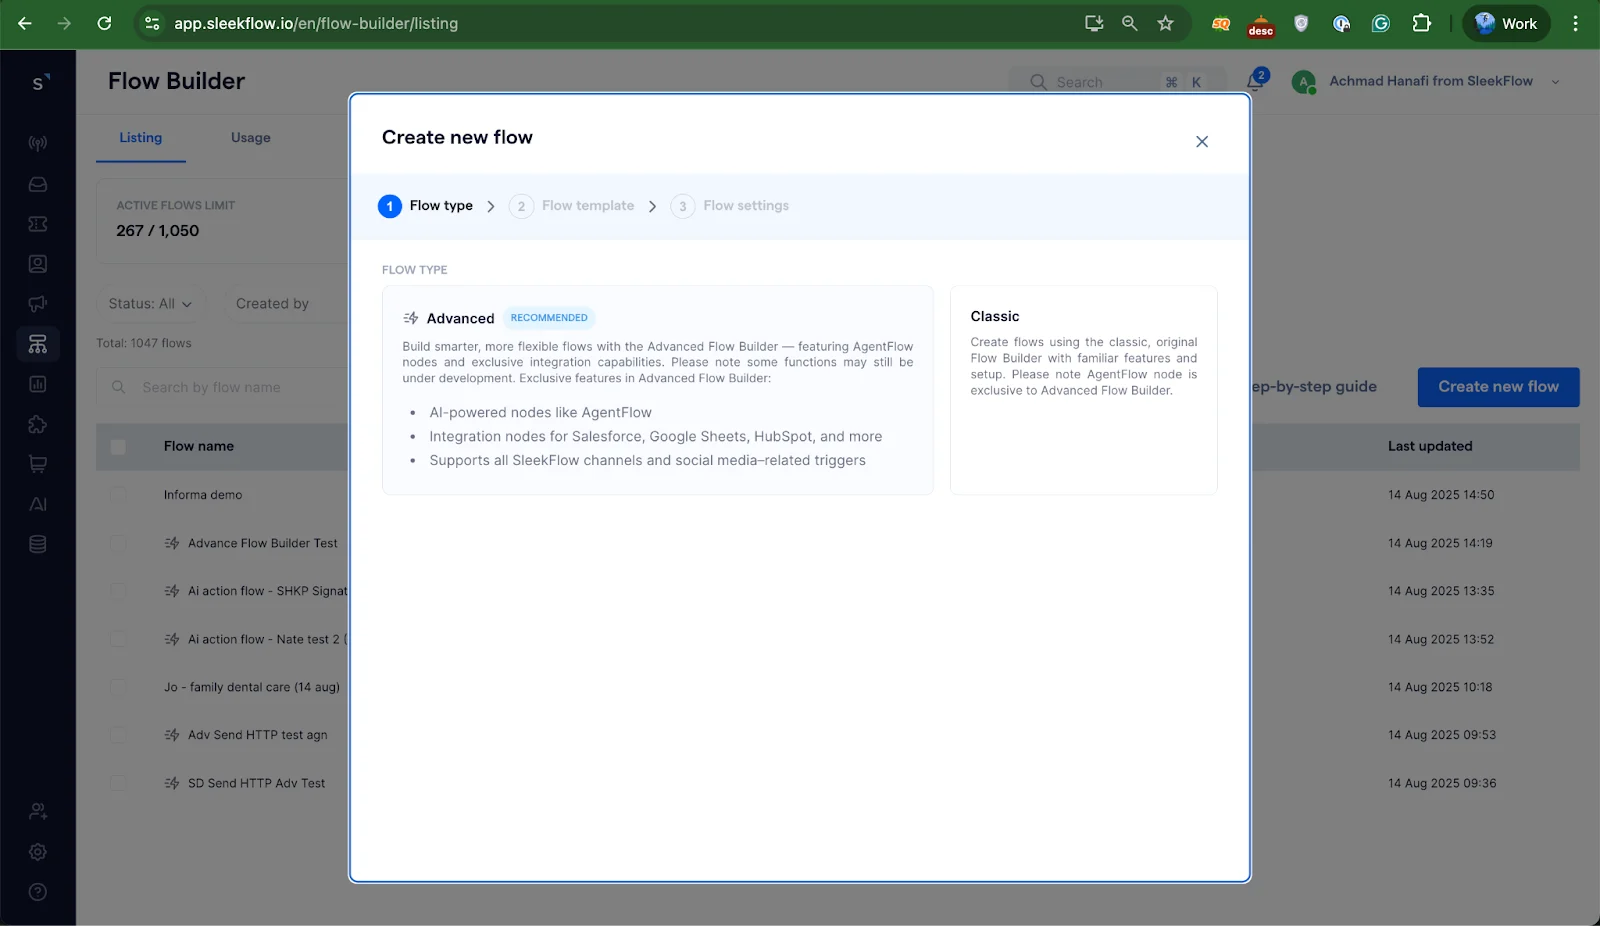Click the Flow settings step
This screenshot has height=926, width=1600.
(730, 206)
